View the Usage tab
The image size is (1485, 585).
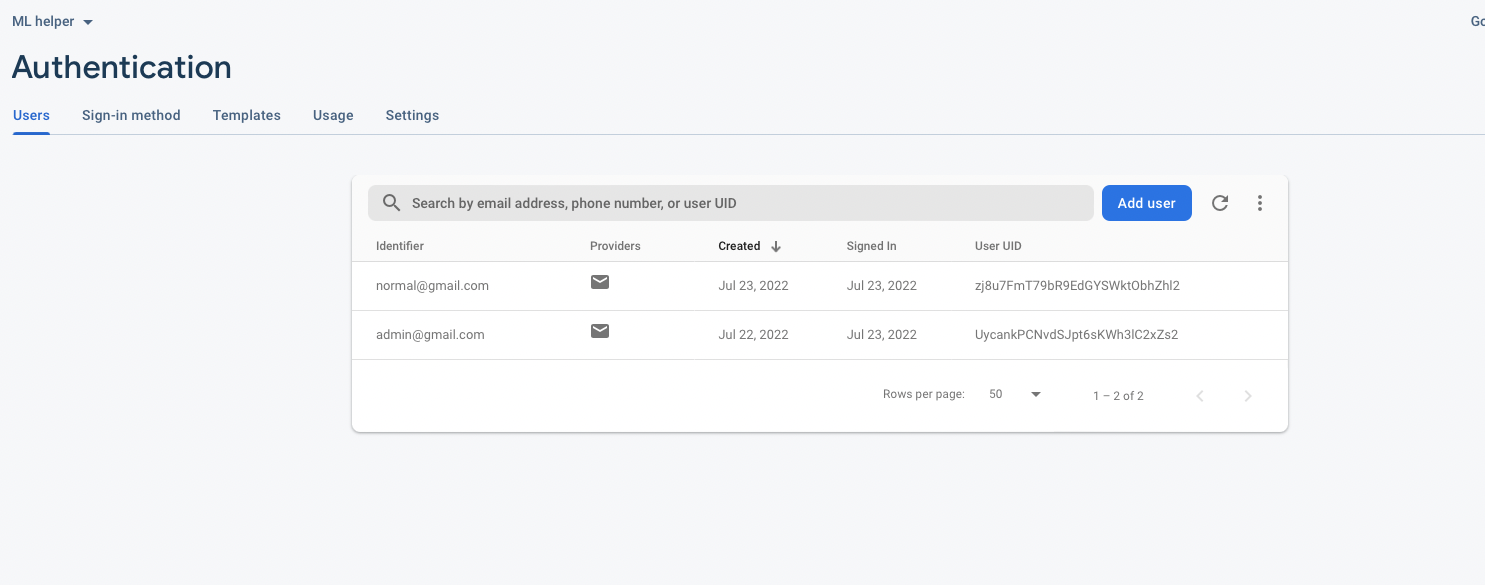pos(333,115)
